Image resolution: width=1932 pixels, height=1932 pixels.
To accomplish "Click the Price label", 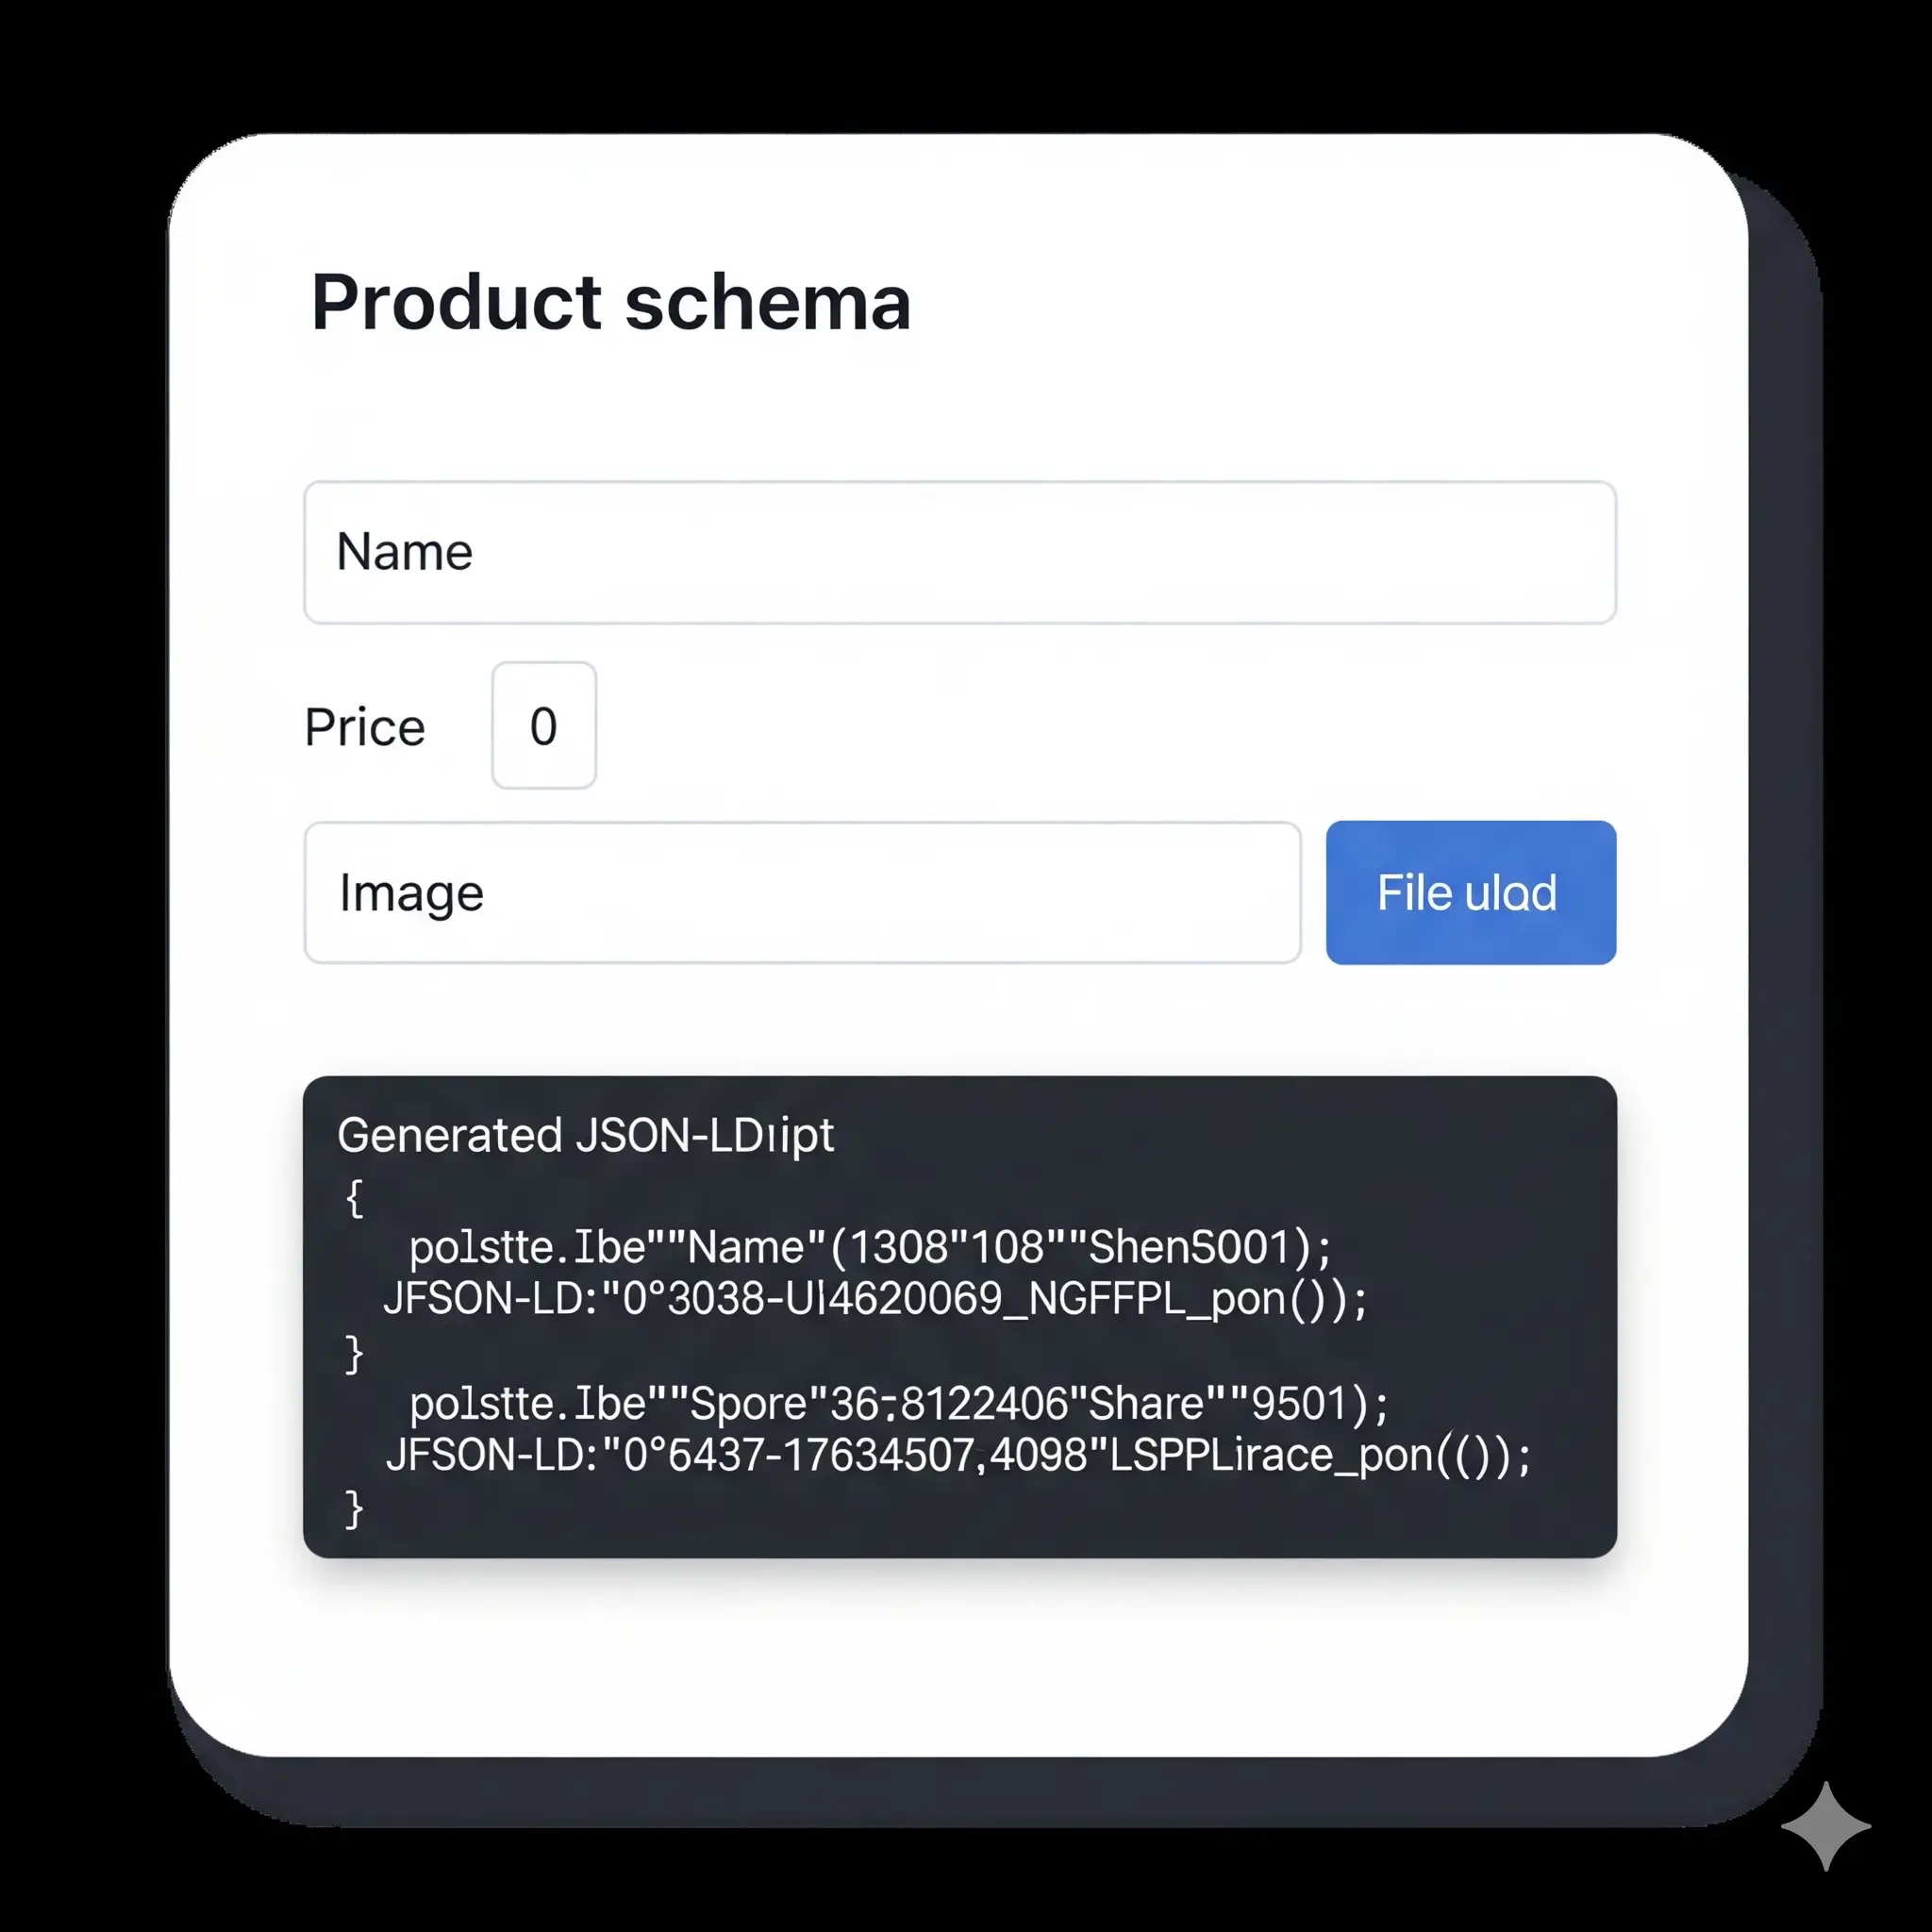I will pos(365,727).
